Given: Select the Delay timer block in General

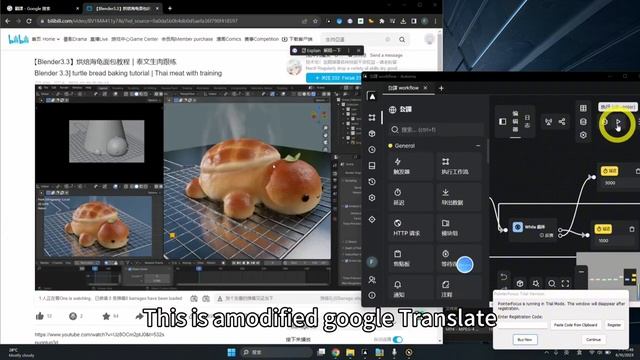Looking at the screenshot, I should tap(411, 197).
